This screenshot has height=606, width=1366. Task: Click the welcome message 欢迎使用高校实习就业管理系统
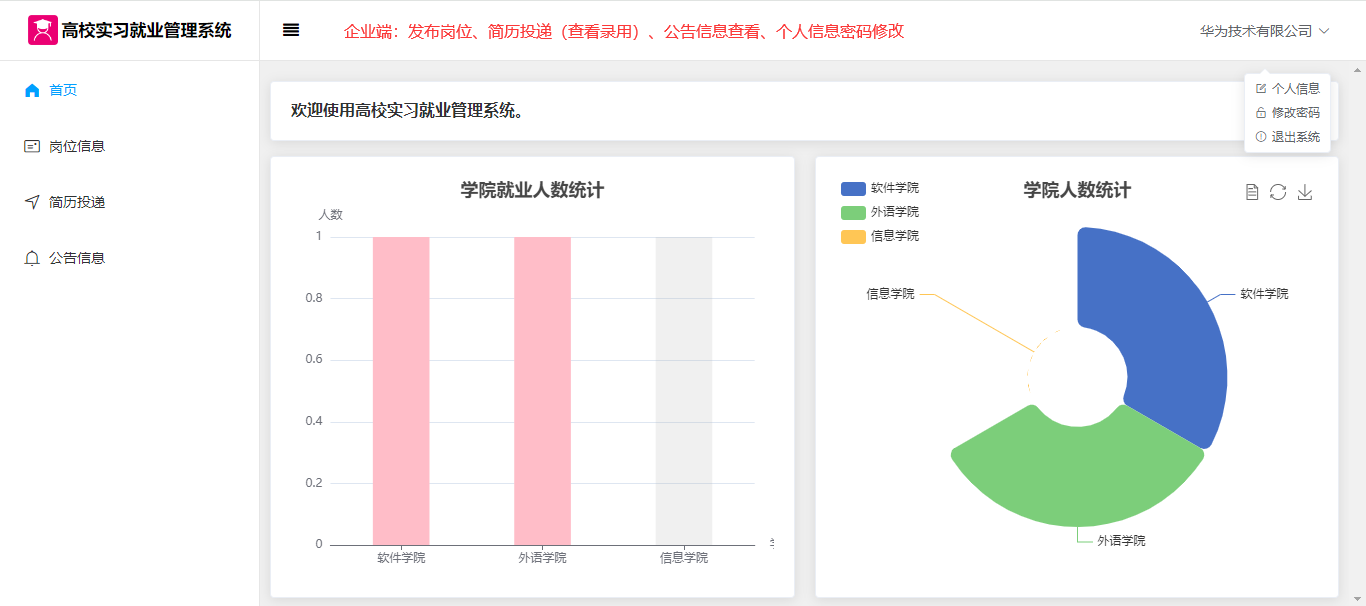408,110
